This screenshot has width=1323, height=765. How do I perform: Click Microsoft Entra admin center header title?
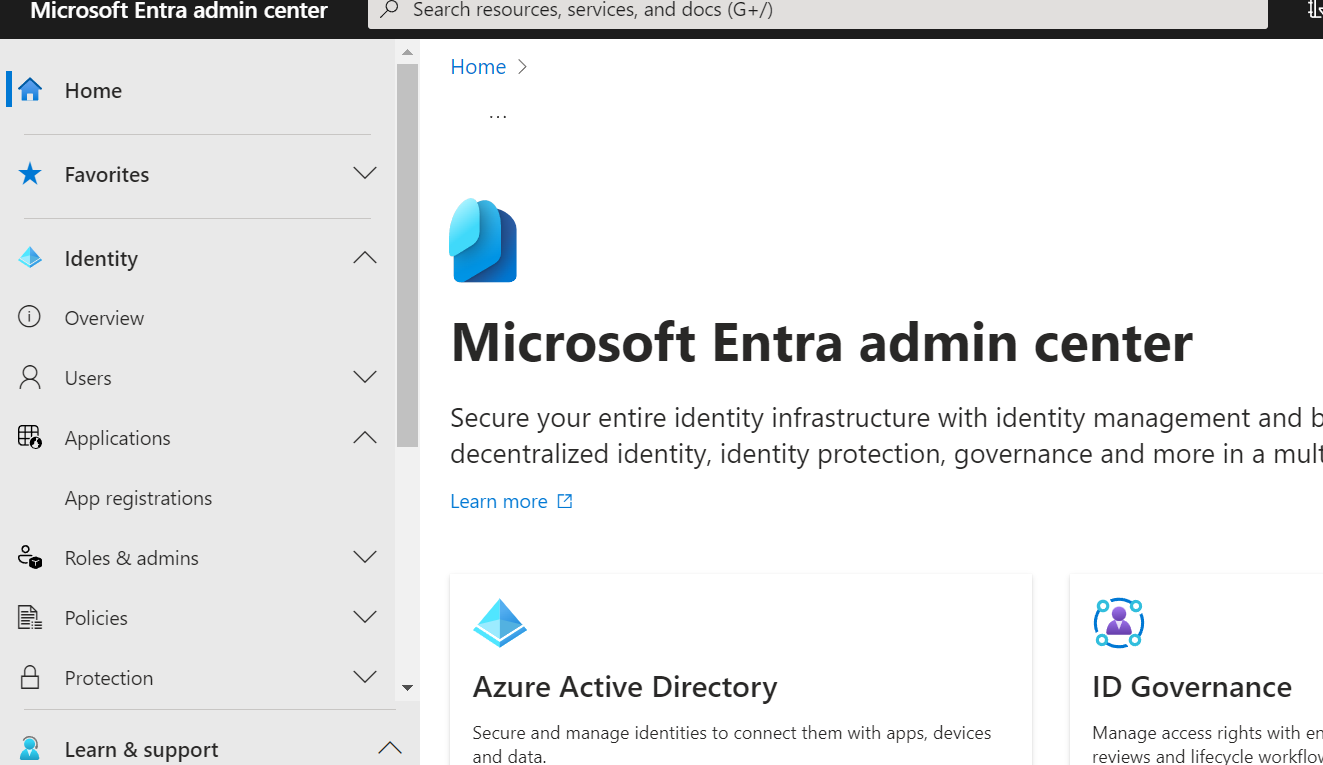tap(179, 11)
